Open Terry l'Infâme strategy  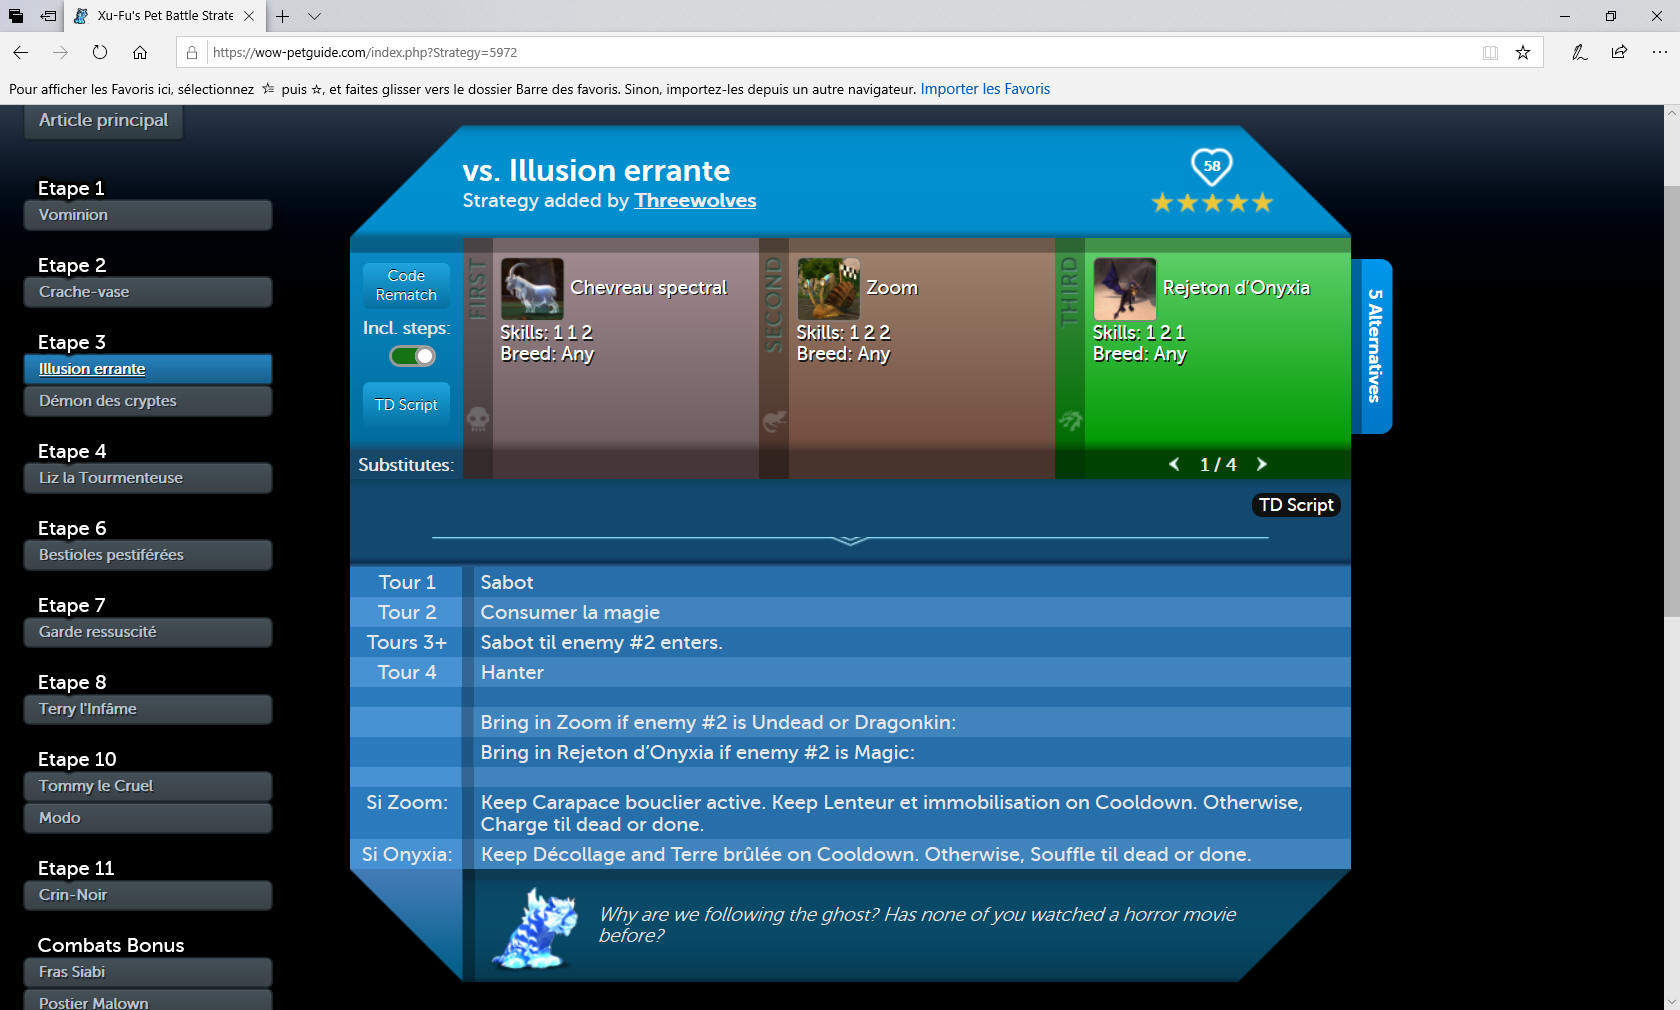click(148, 709)
